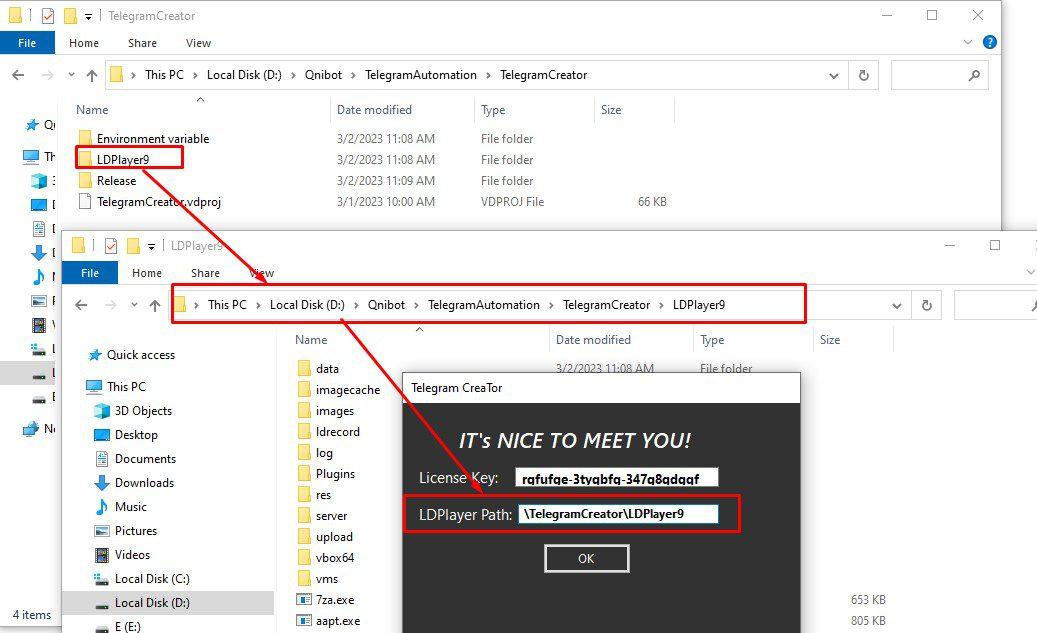Screen dimensions: 1037x633
Task: Refresh the TelegramCreator window's address bar
Action: tap(863, 75)
